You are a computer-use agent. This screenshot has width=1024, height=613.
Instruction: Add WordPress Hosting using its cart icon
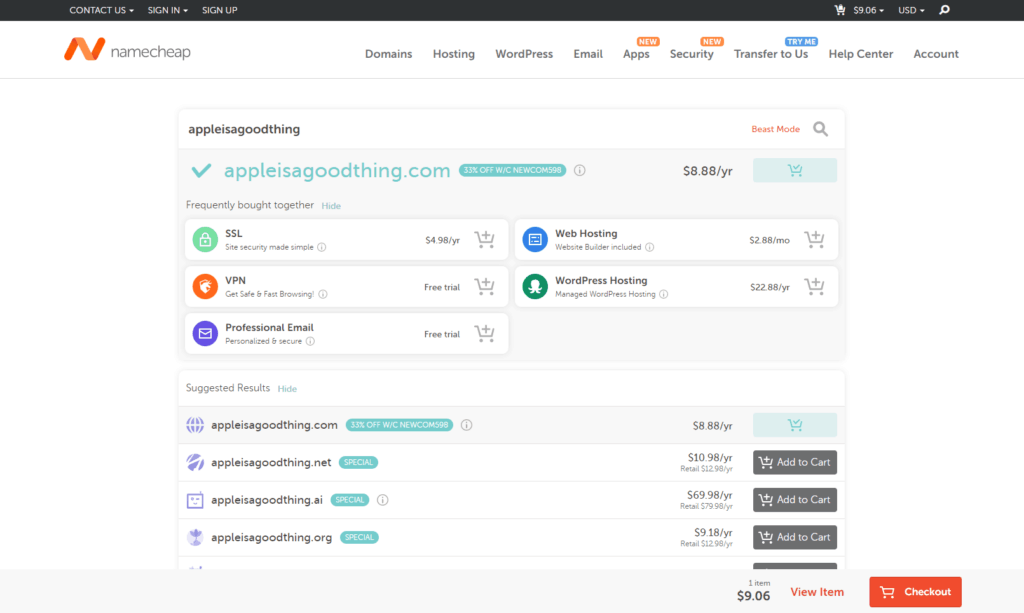click(x=814, y=287)
